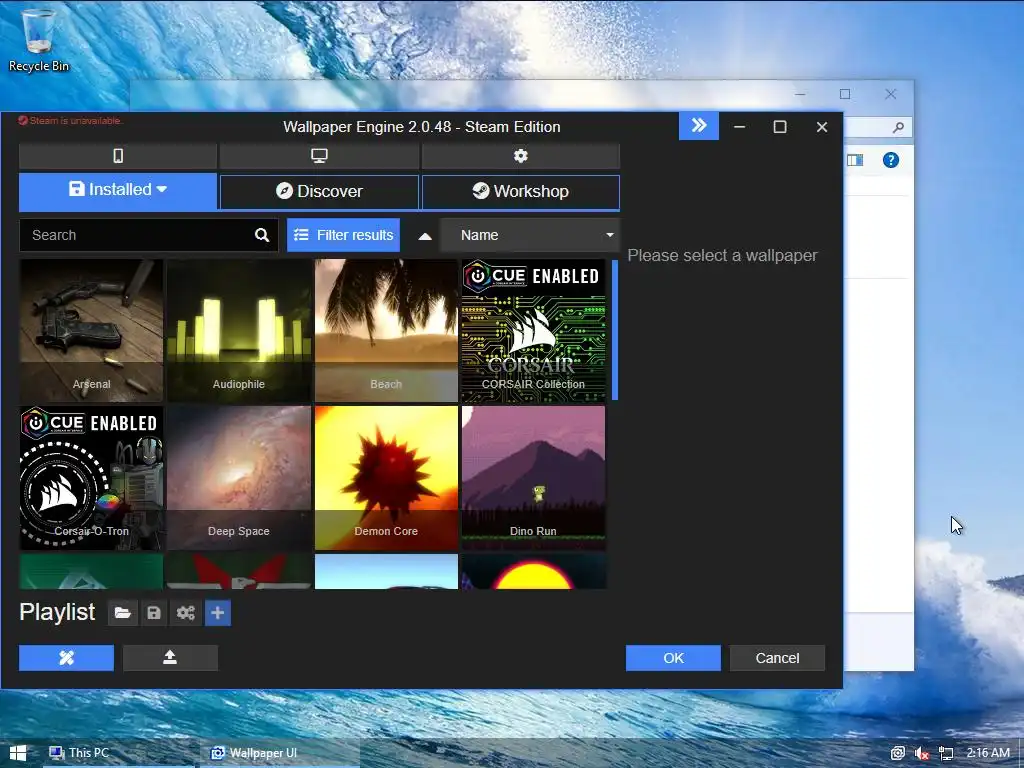Select the CORSAIR Collection wallpaper

pos(534,330)
